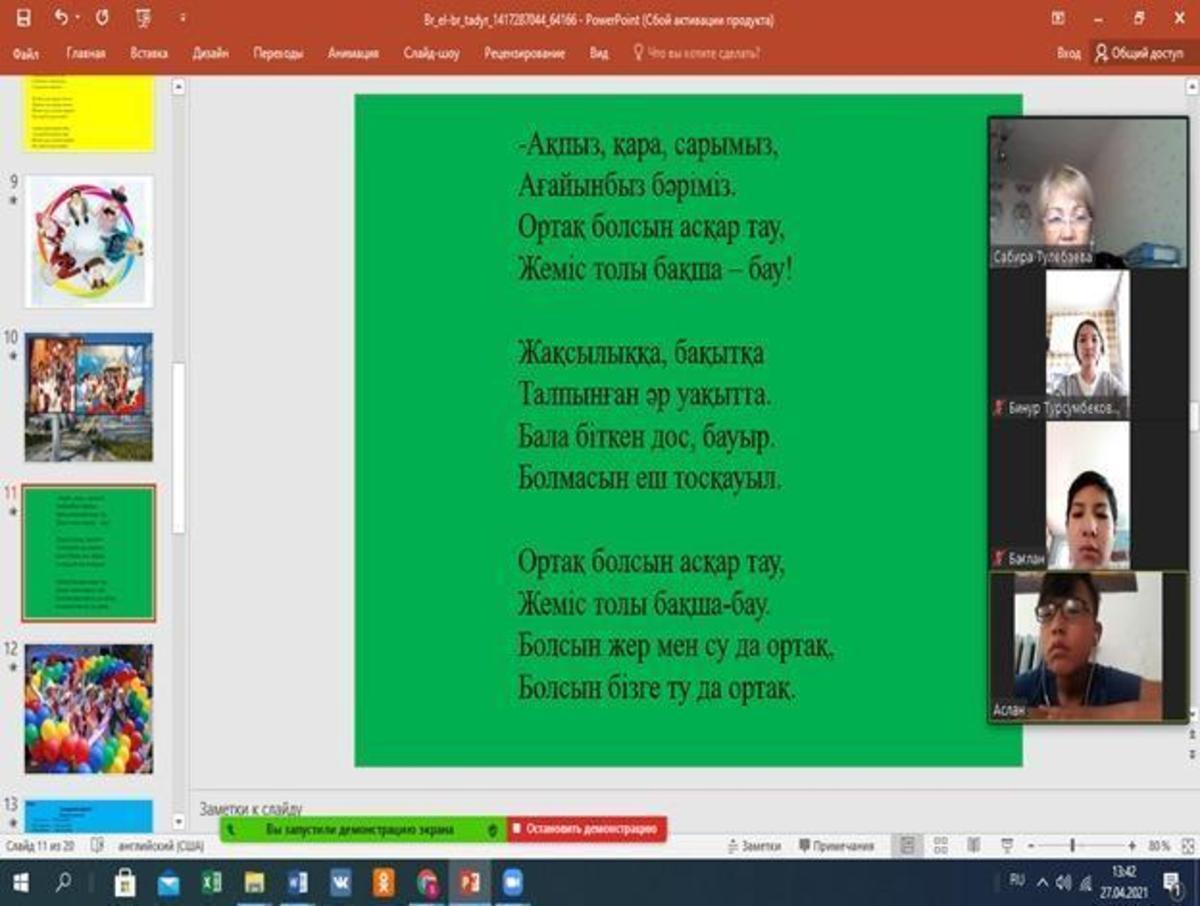
Task: Open Ribbon Display Options in title bar
Action: tap(1058, 19)
